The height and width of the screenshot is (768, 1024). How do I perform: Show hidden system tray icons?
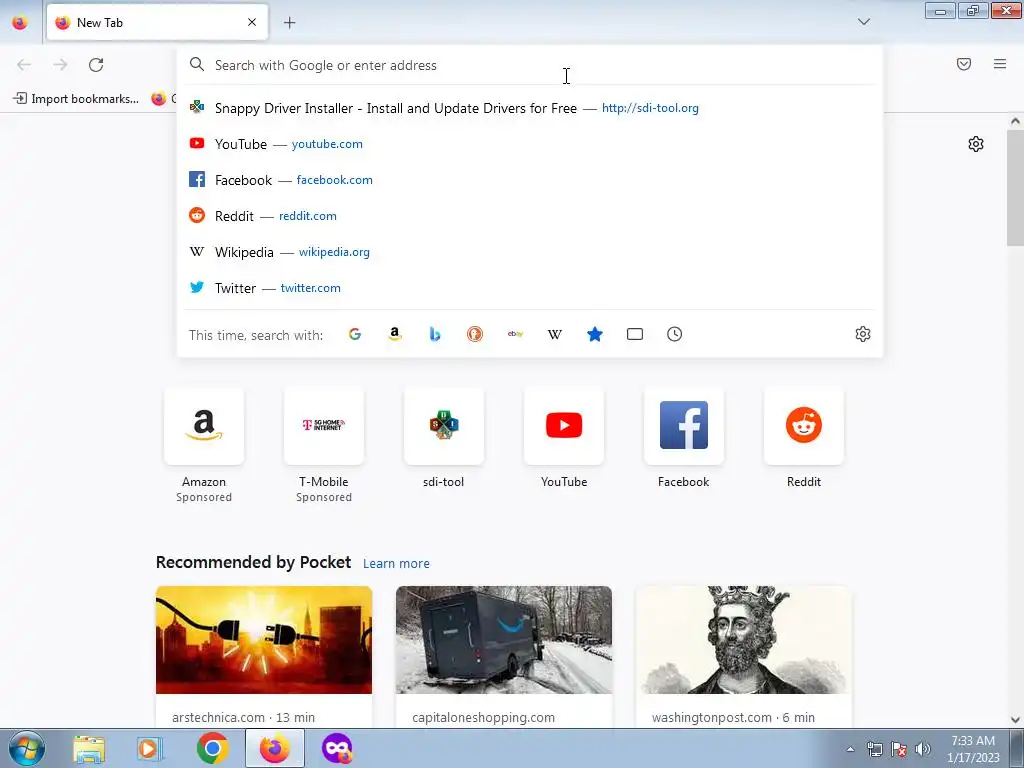[850, 749]
